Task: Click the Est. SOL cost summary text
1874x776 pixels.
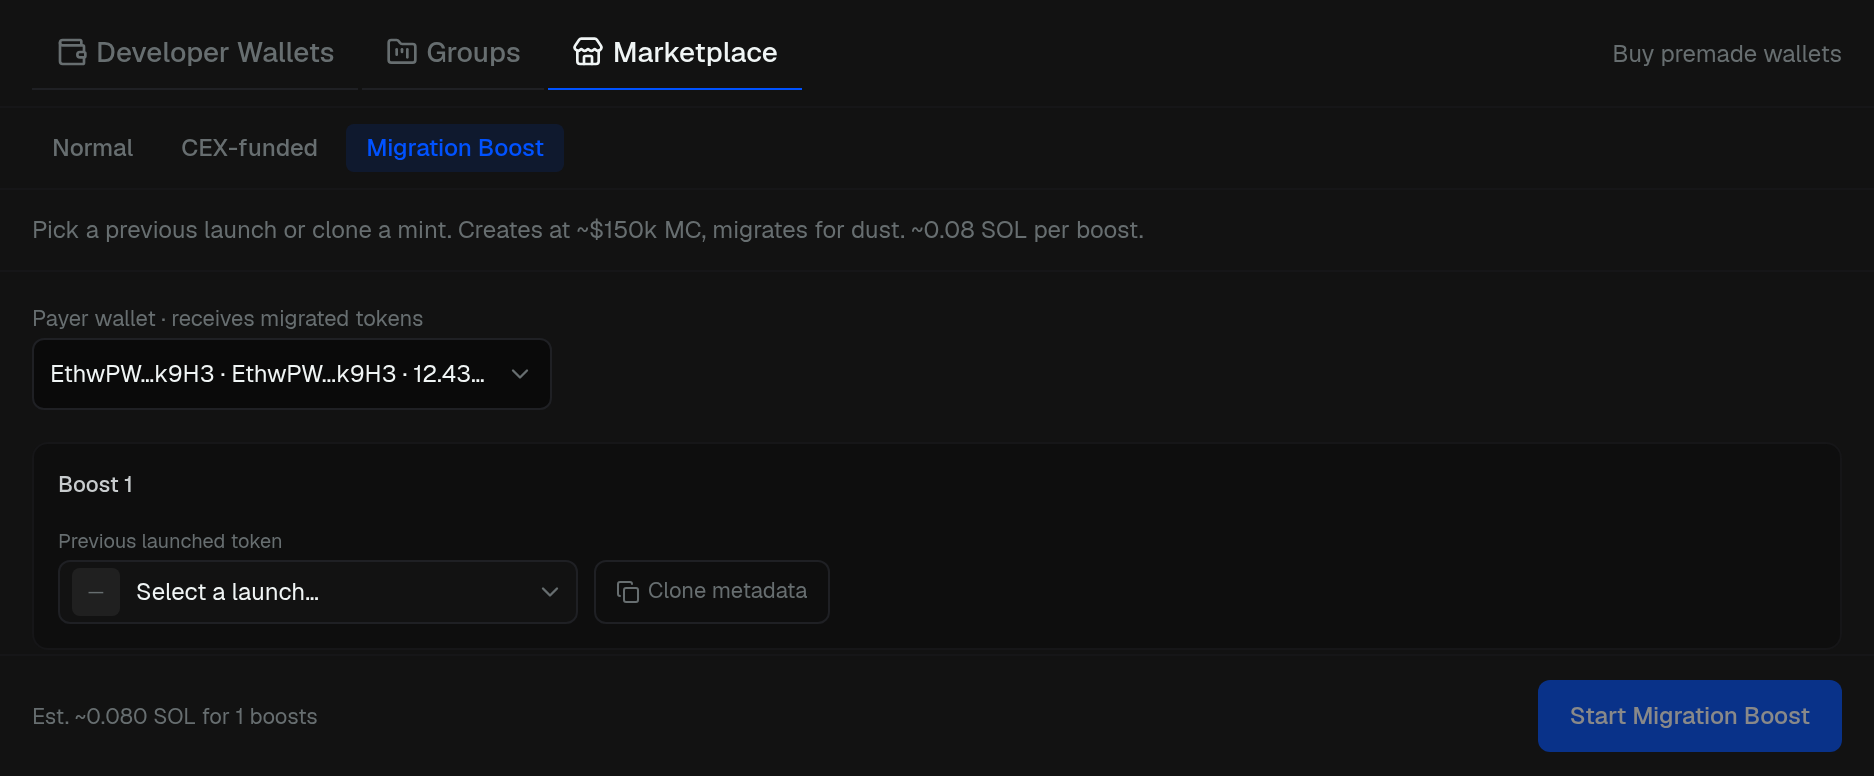Action: click(x=175, y=717)
